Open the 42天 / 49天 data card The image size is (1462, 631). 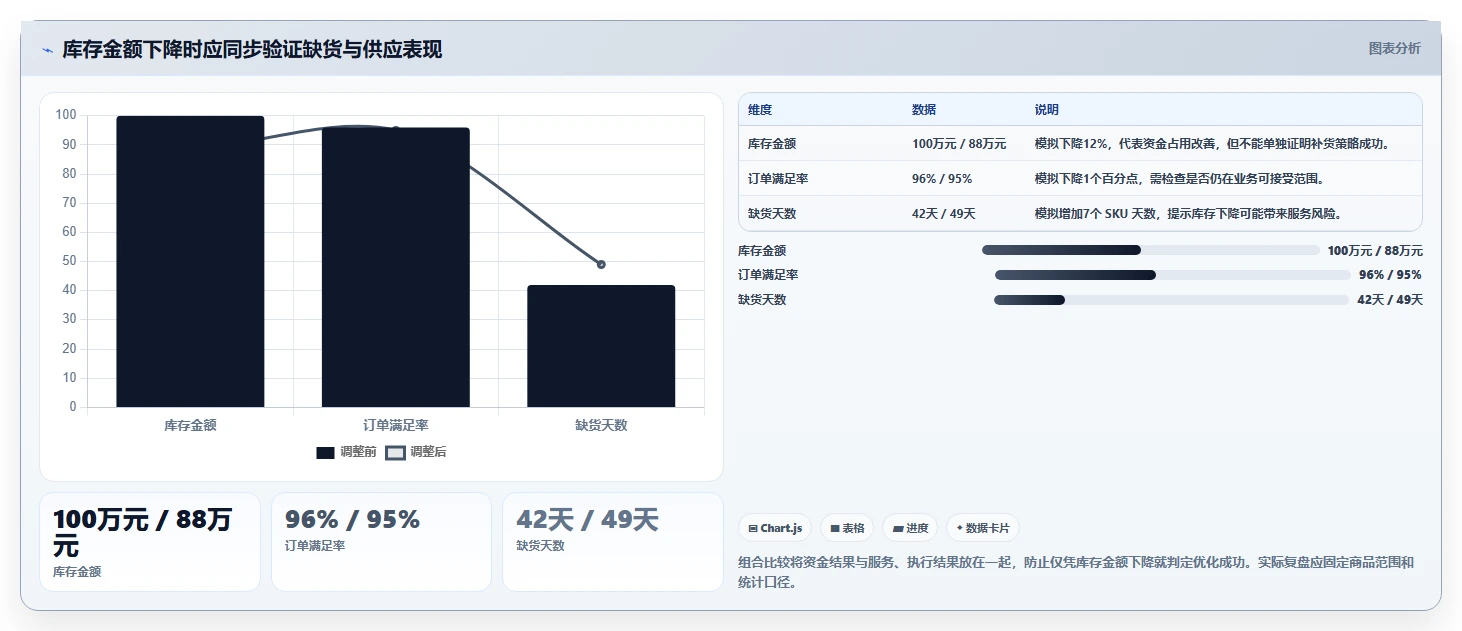[x=612, y=542]
